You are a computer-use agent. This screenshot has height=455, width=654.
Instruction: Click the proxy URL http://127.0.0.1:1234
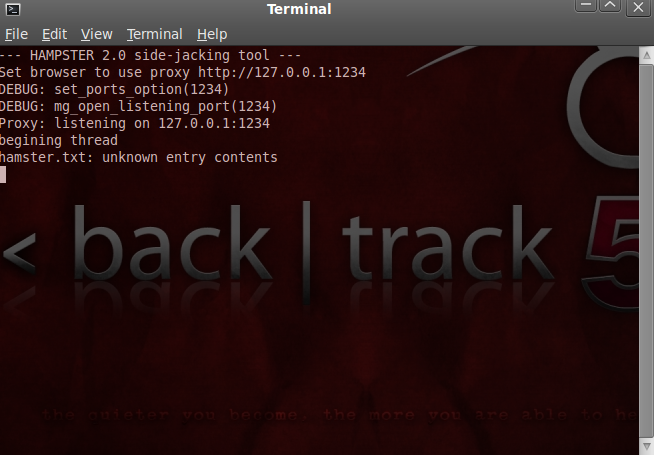click(282, 72)
